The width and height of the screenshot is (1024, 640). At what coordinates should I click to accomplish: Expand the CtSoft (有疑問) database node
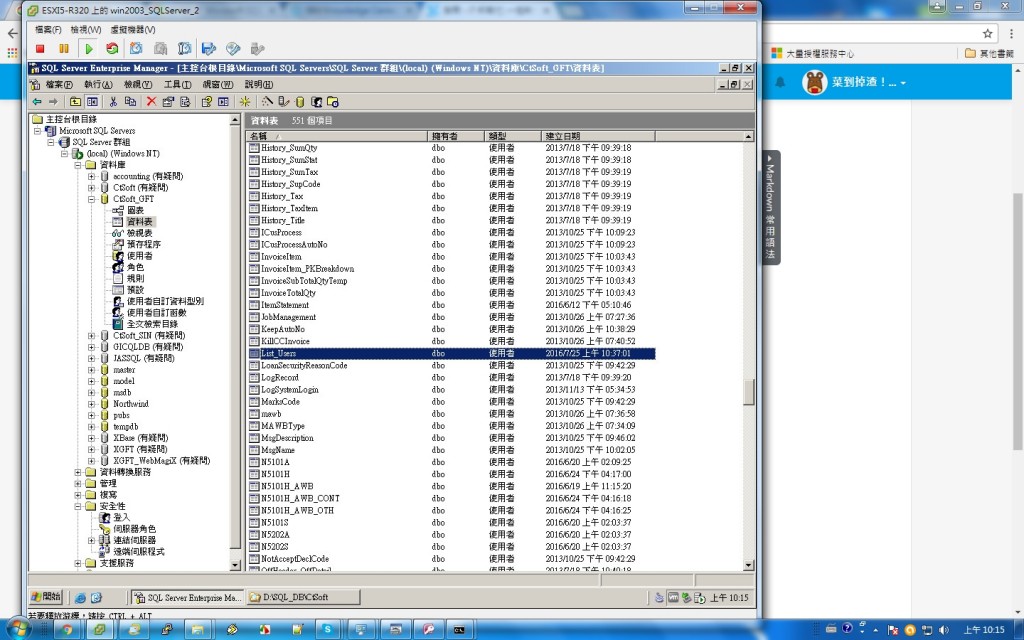91,187
